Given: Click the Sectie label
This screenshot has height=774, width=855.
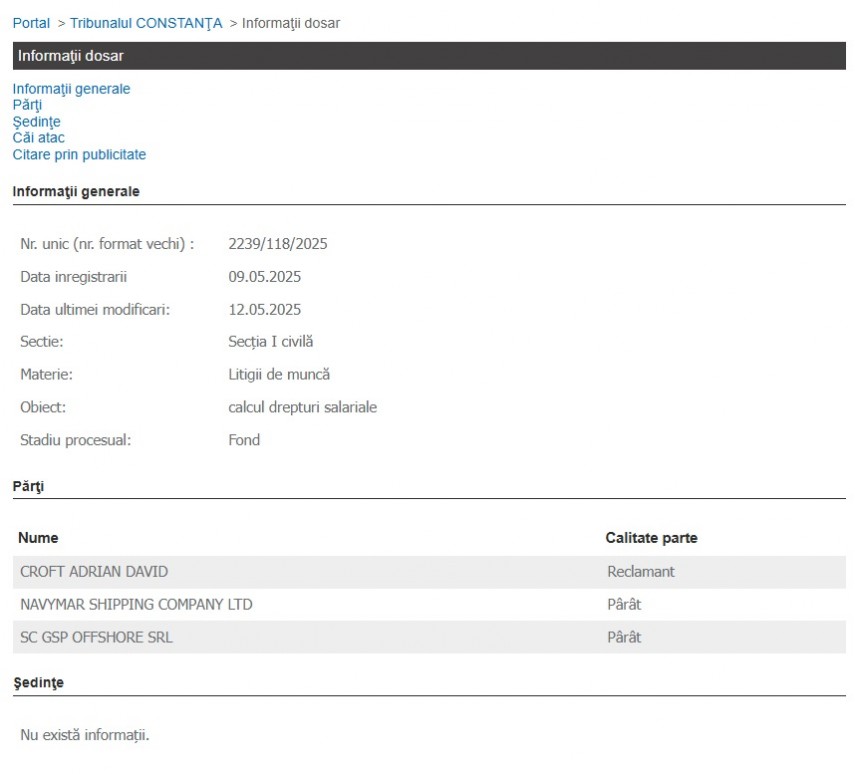Looking at the screenshot, I should tap(41, 341).
